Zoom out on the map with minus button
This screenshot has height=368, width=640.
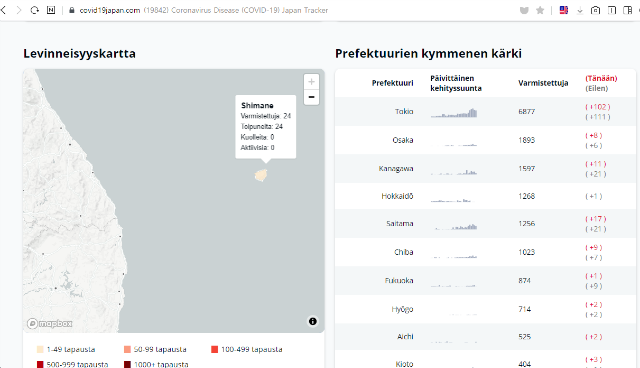coord(311,97)
